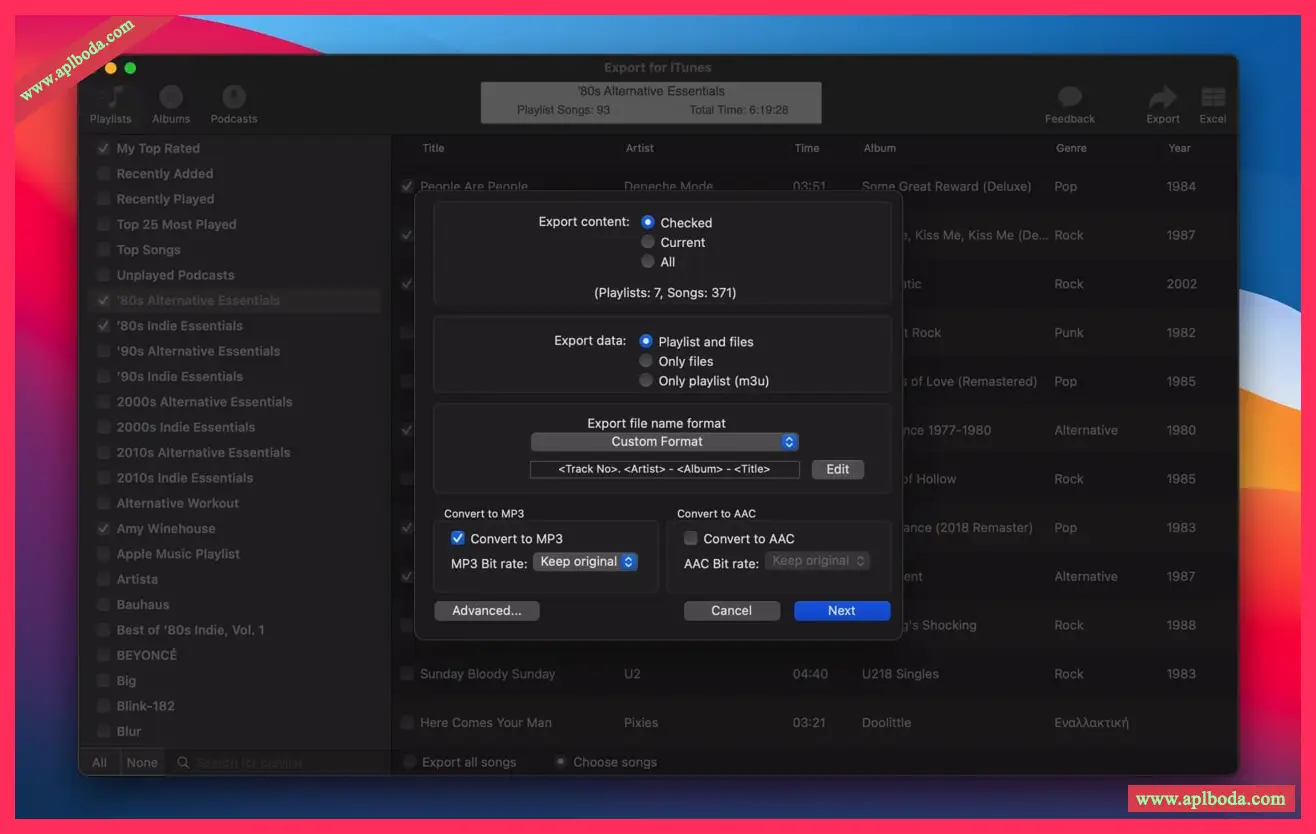The height and width of the screenshot is (834, 1316).
Task: Click the playlist search magnifier icon
Action: click(183, 763)
